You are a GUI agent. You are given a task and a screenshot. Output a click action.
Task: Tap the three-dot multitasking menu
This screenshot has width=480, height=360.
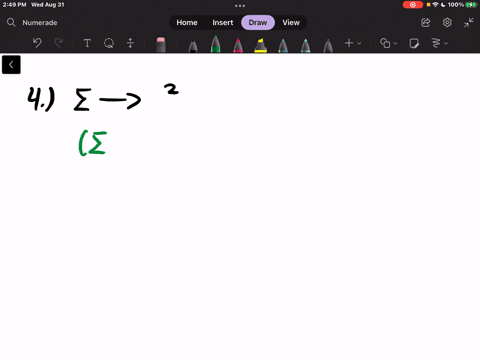(240, 6)
